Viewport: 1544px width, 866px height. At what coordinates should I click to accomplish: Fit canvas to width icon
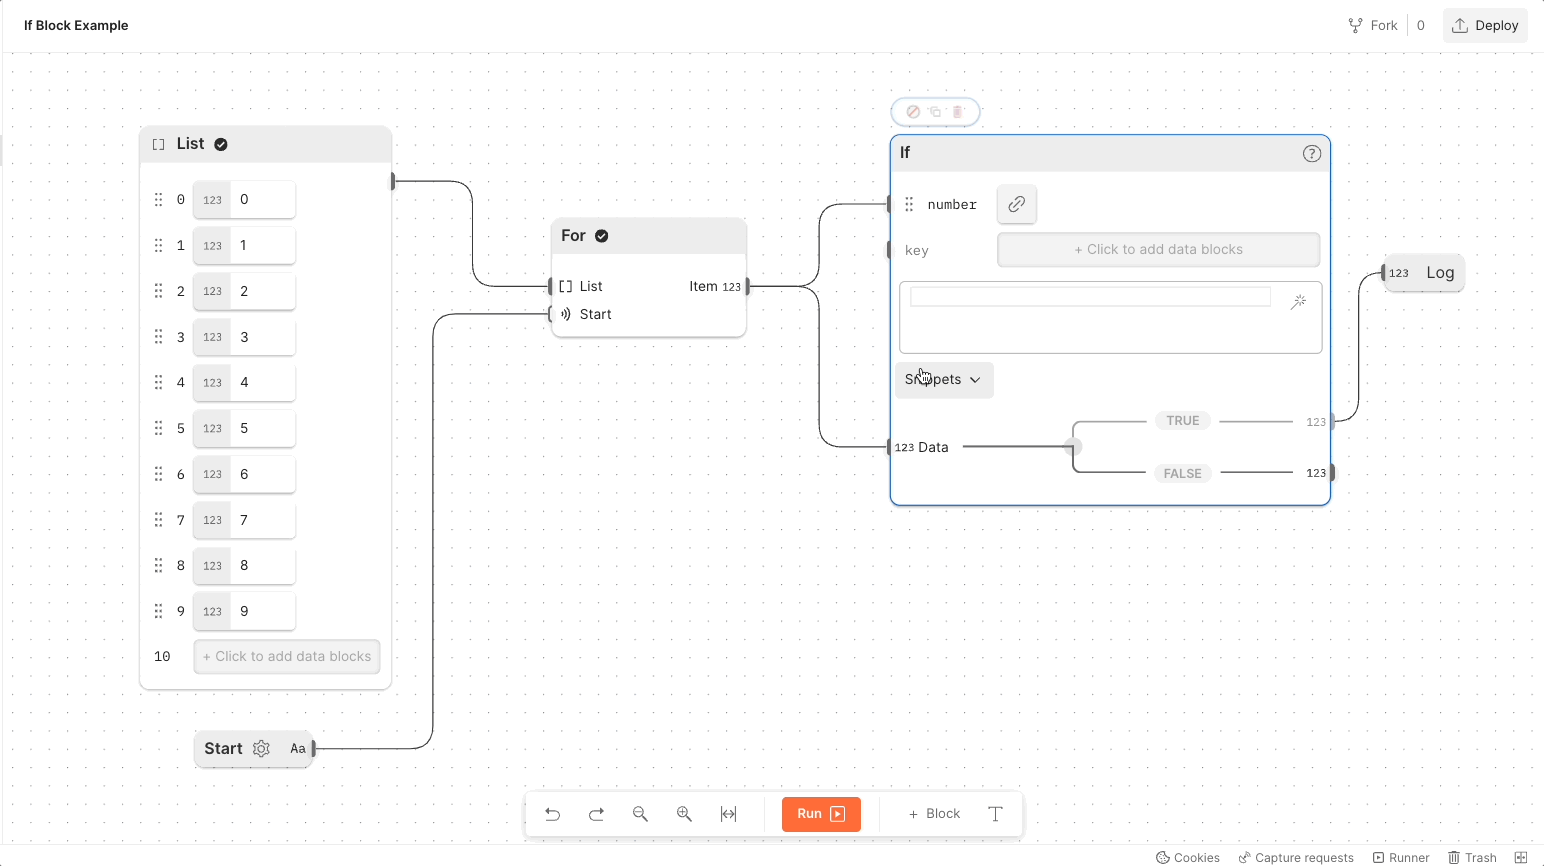point(728,814)
